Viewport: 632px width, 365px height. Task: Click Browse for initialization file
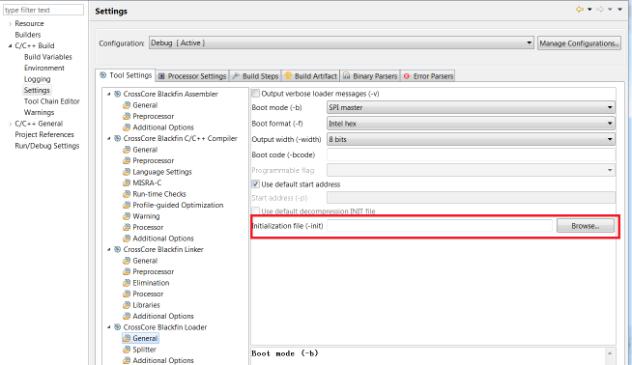(585, 226)
